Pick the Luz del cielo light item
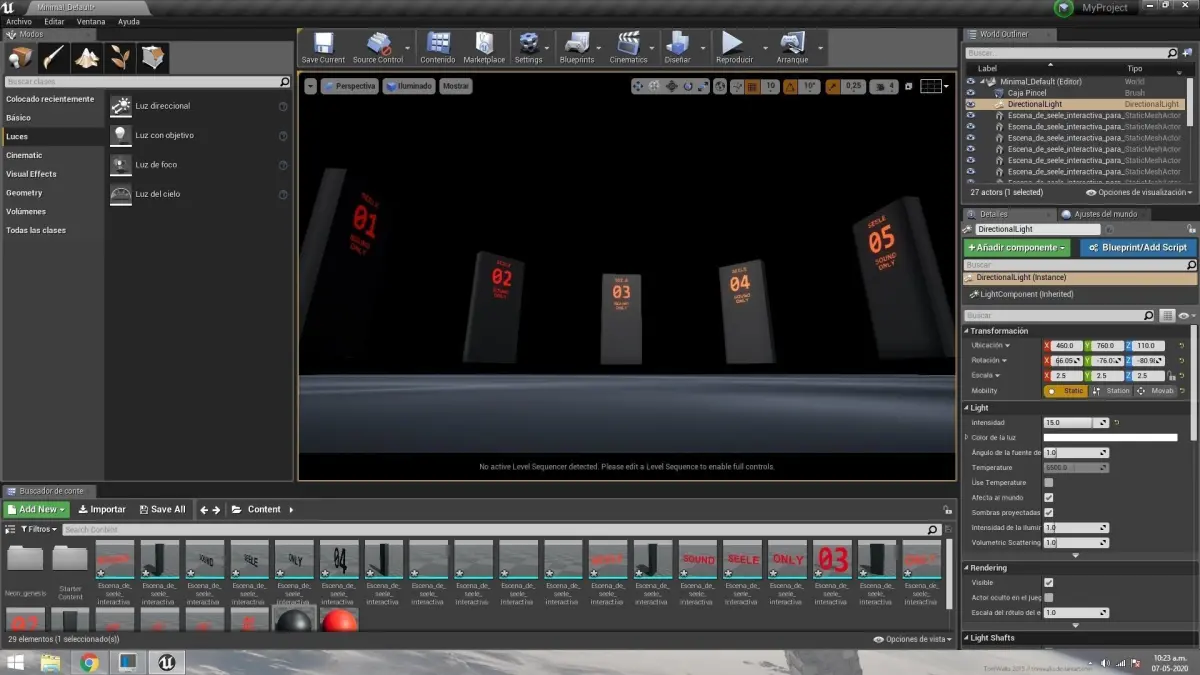 (199, 194)
